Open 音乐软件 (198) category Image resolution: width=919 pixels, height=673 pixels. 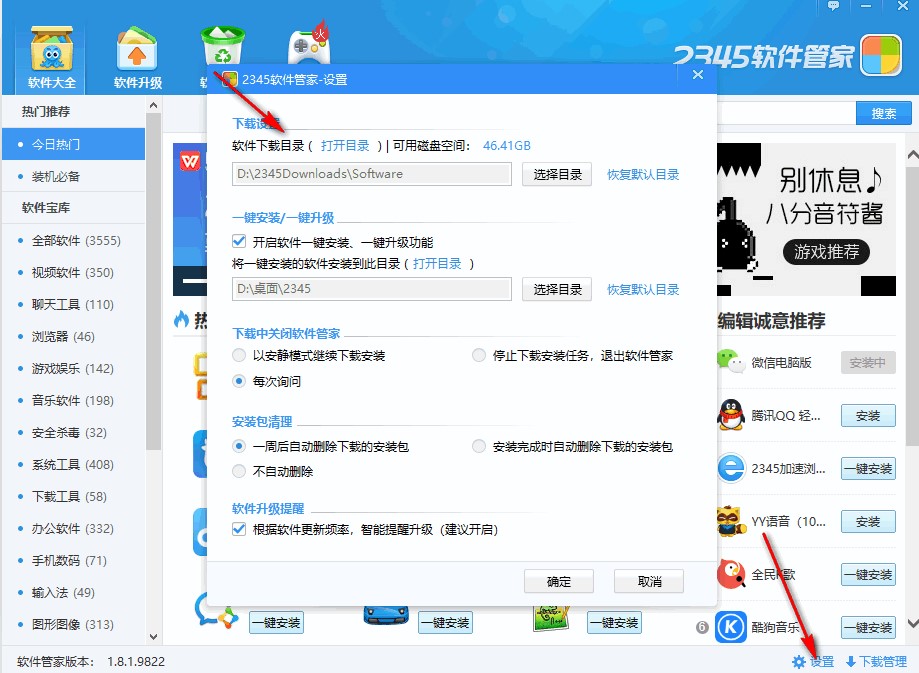(73, 400)
